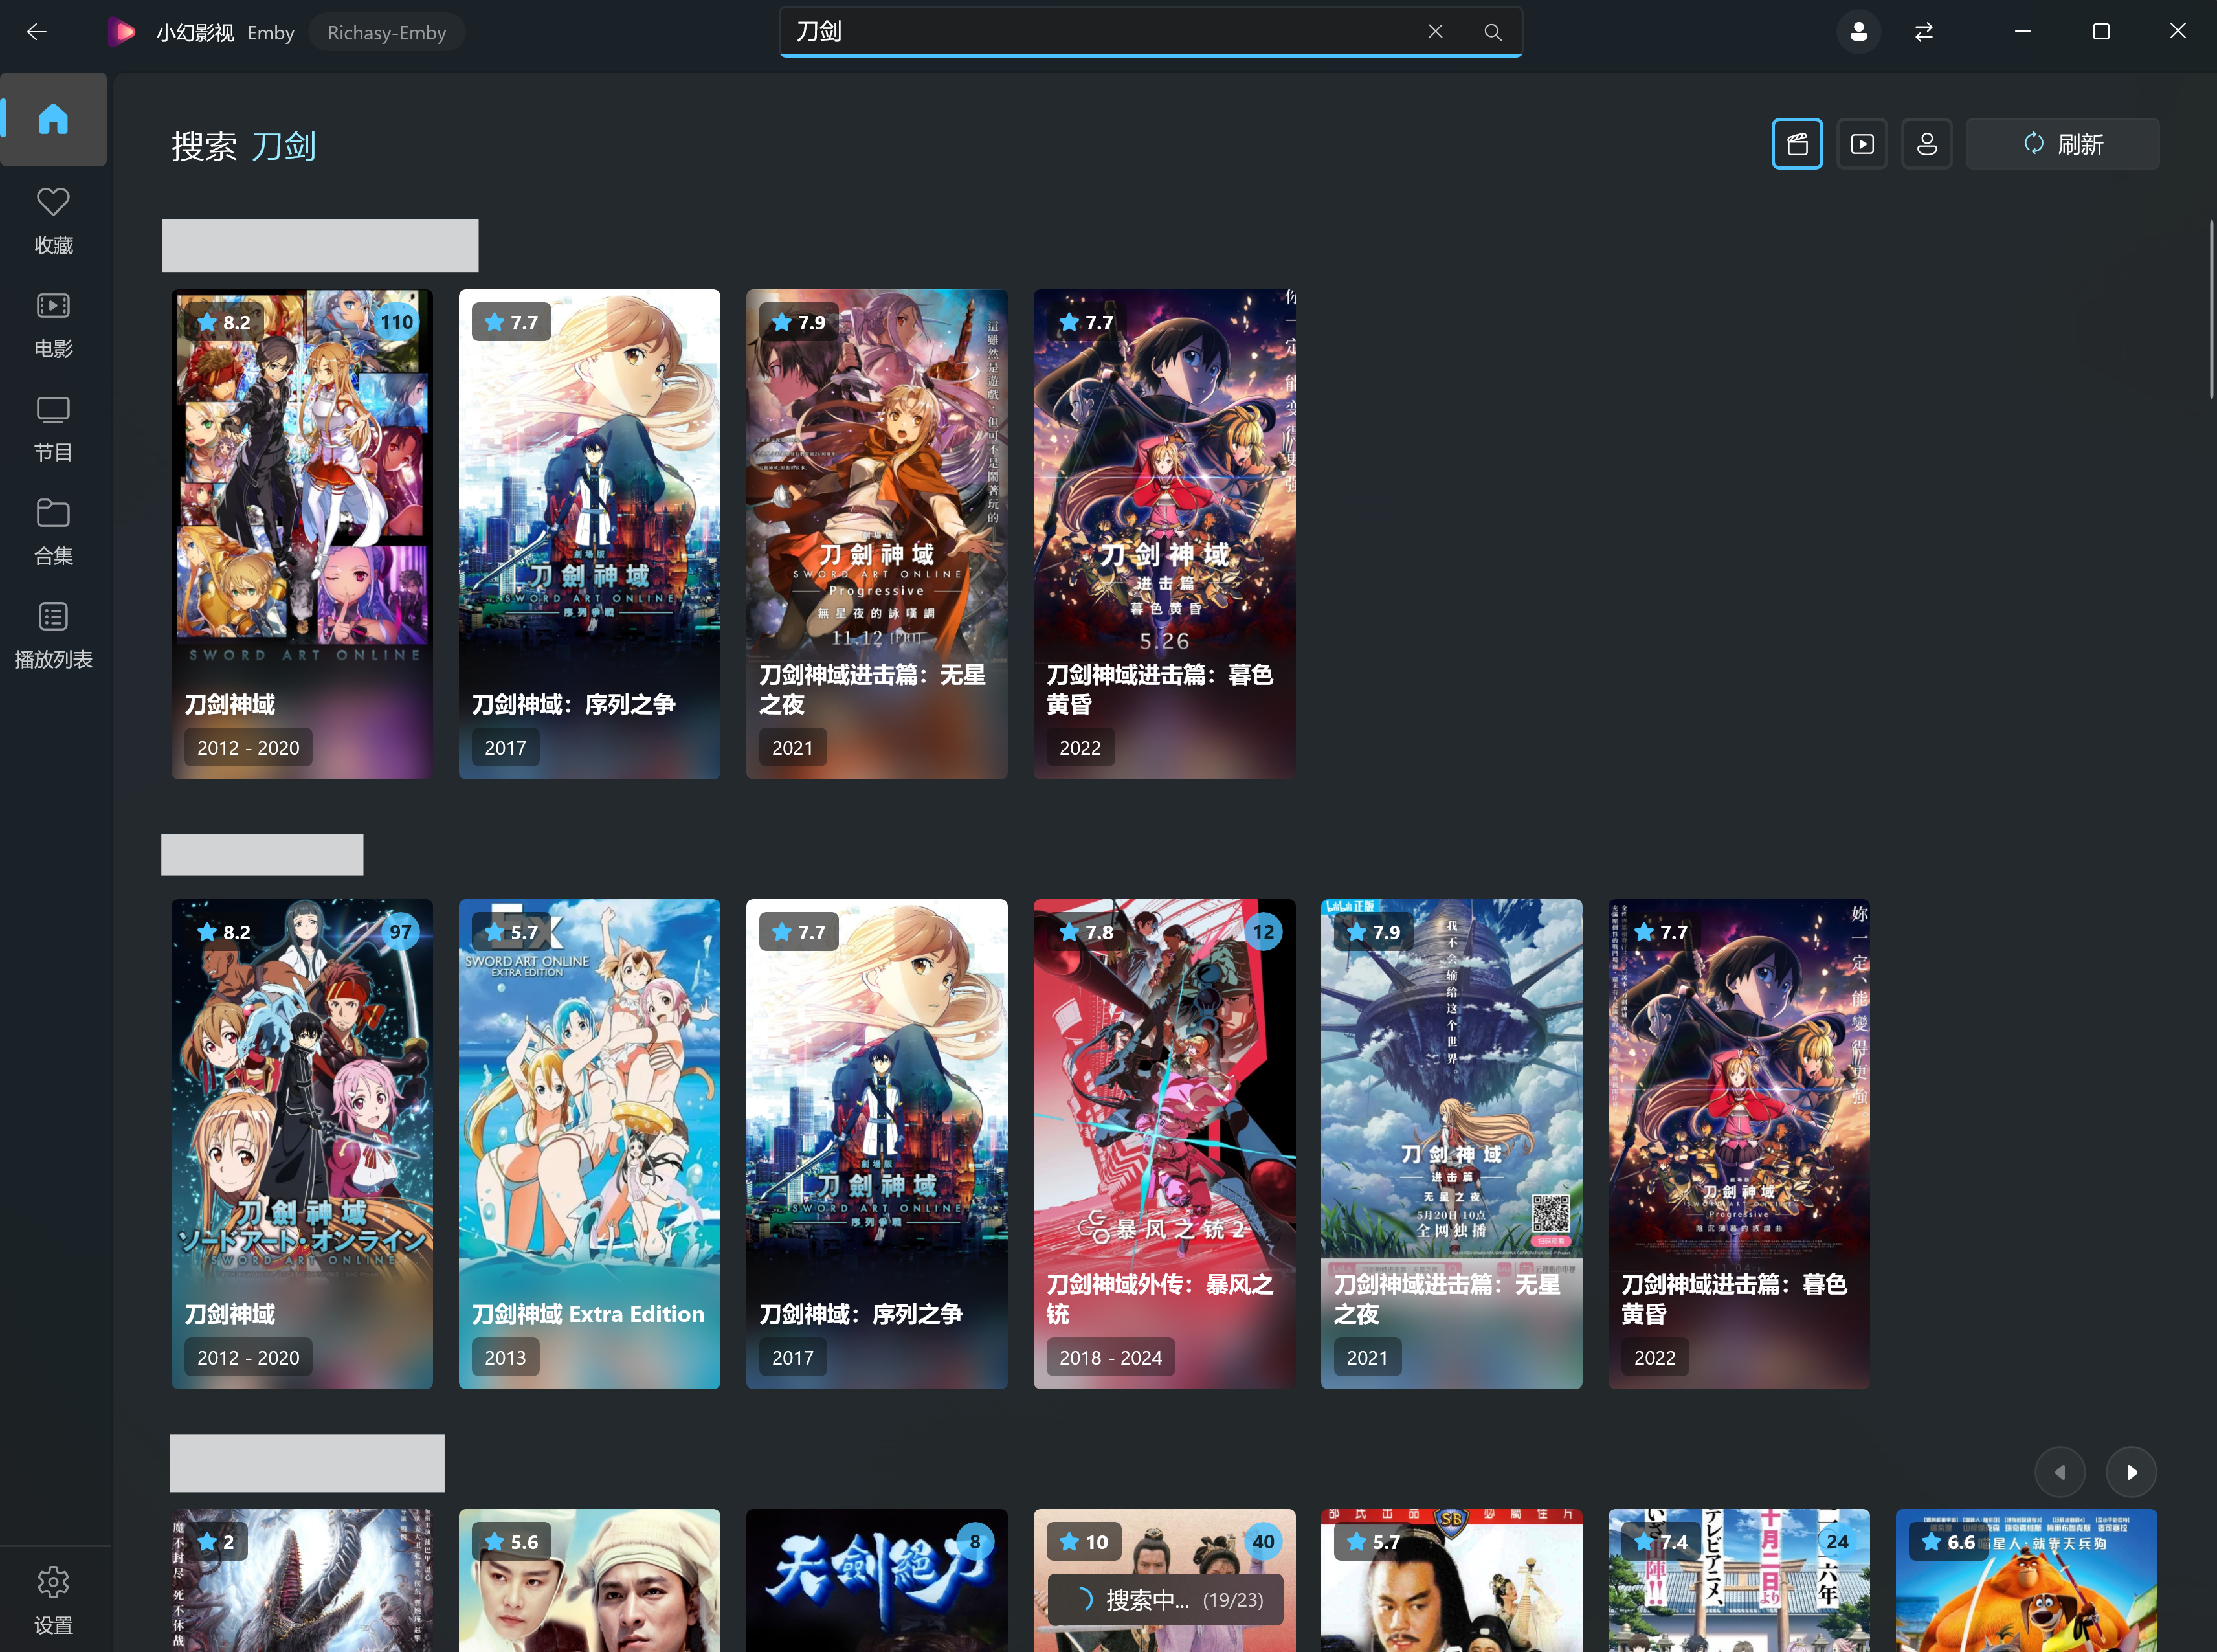Open 节目 shows section

click(53, 429)
